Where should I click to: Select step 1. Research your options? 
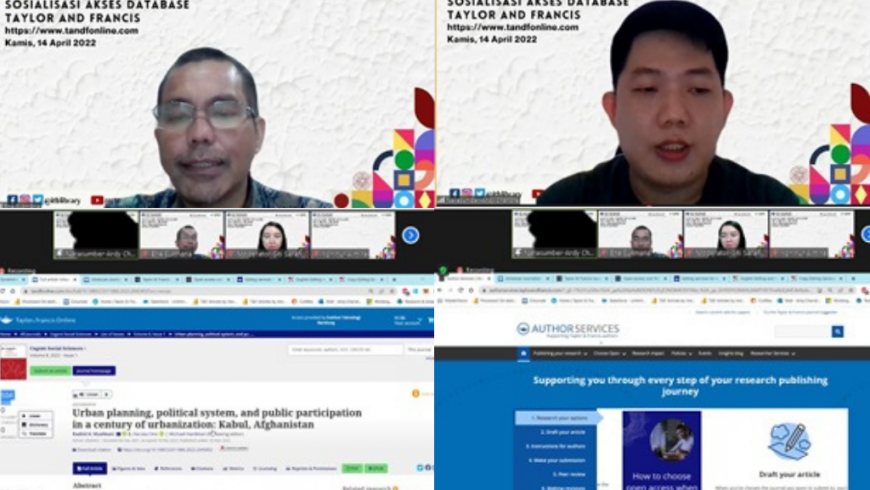[558, 418]
